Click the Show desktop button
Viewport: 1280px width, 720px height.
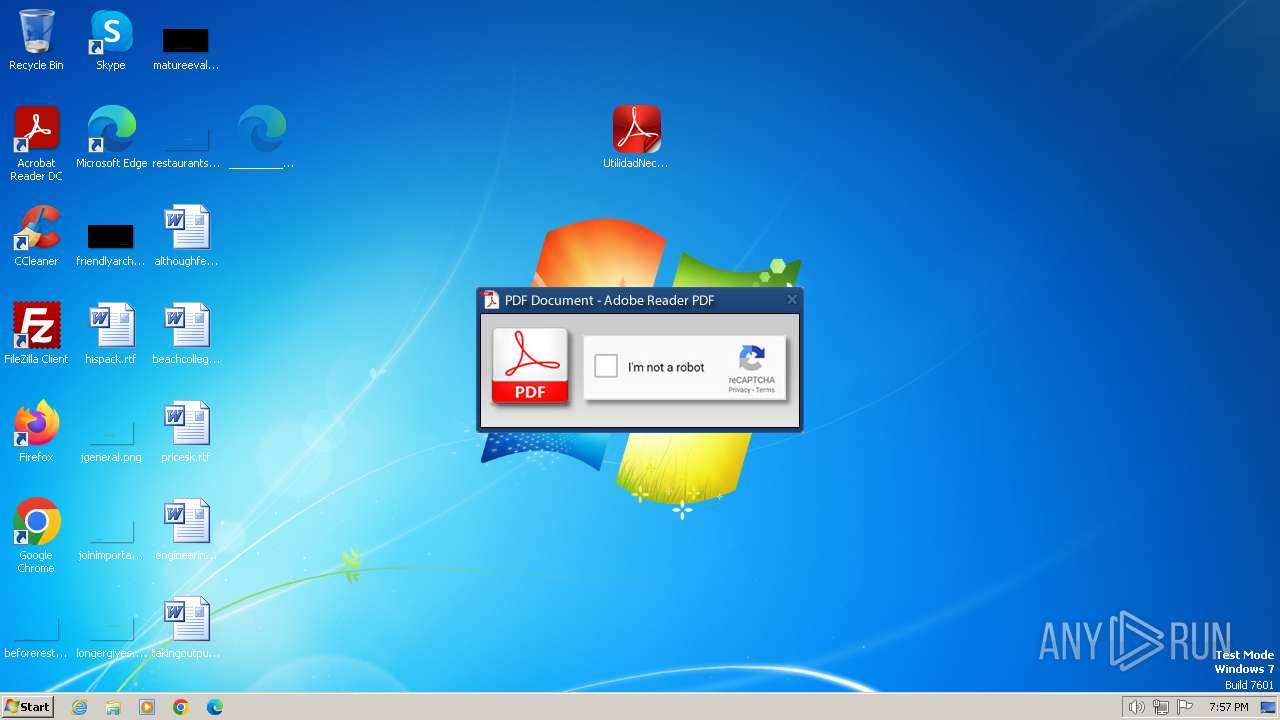point(1268,707)
